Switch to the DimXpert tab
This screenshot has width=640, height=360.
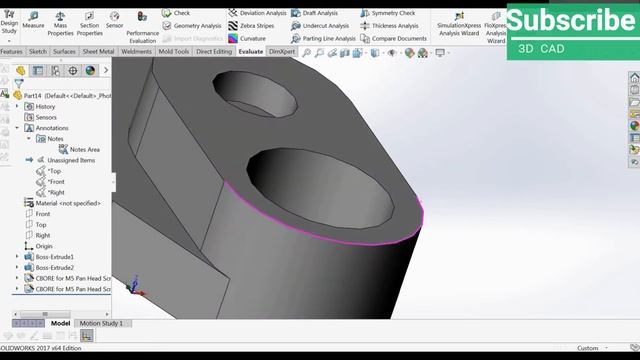pyautogui.click(x=282, y=51)
